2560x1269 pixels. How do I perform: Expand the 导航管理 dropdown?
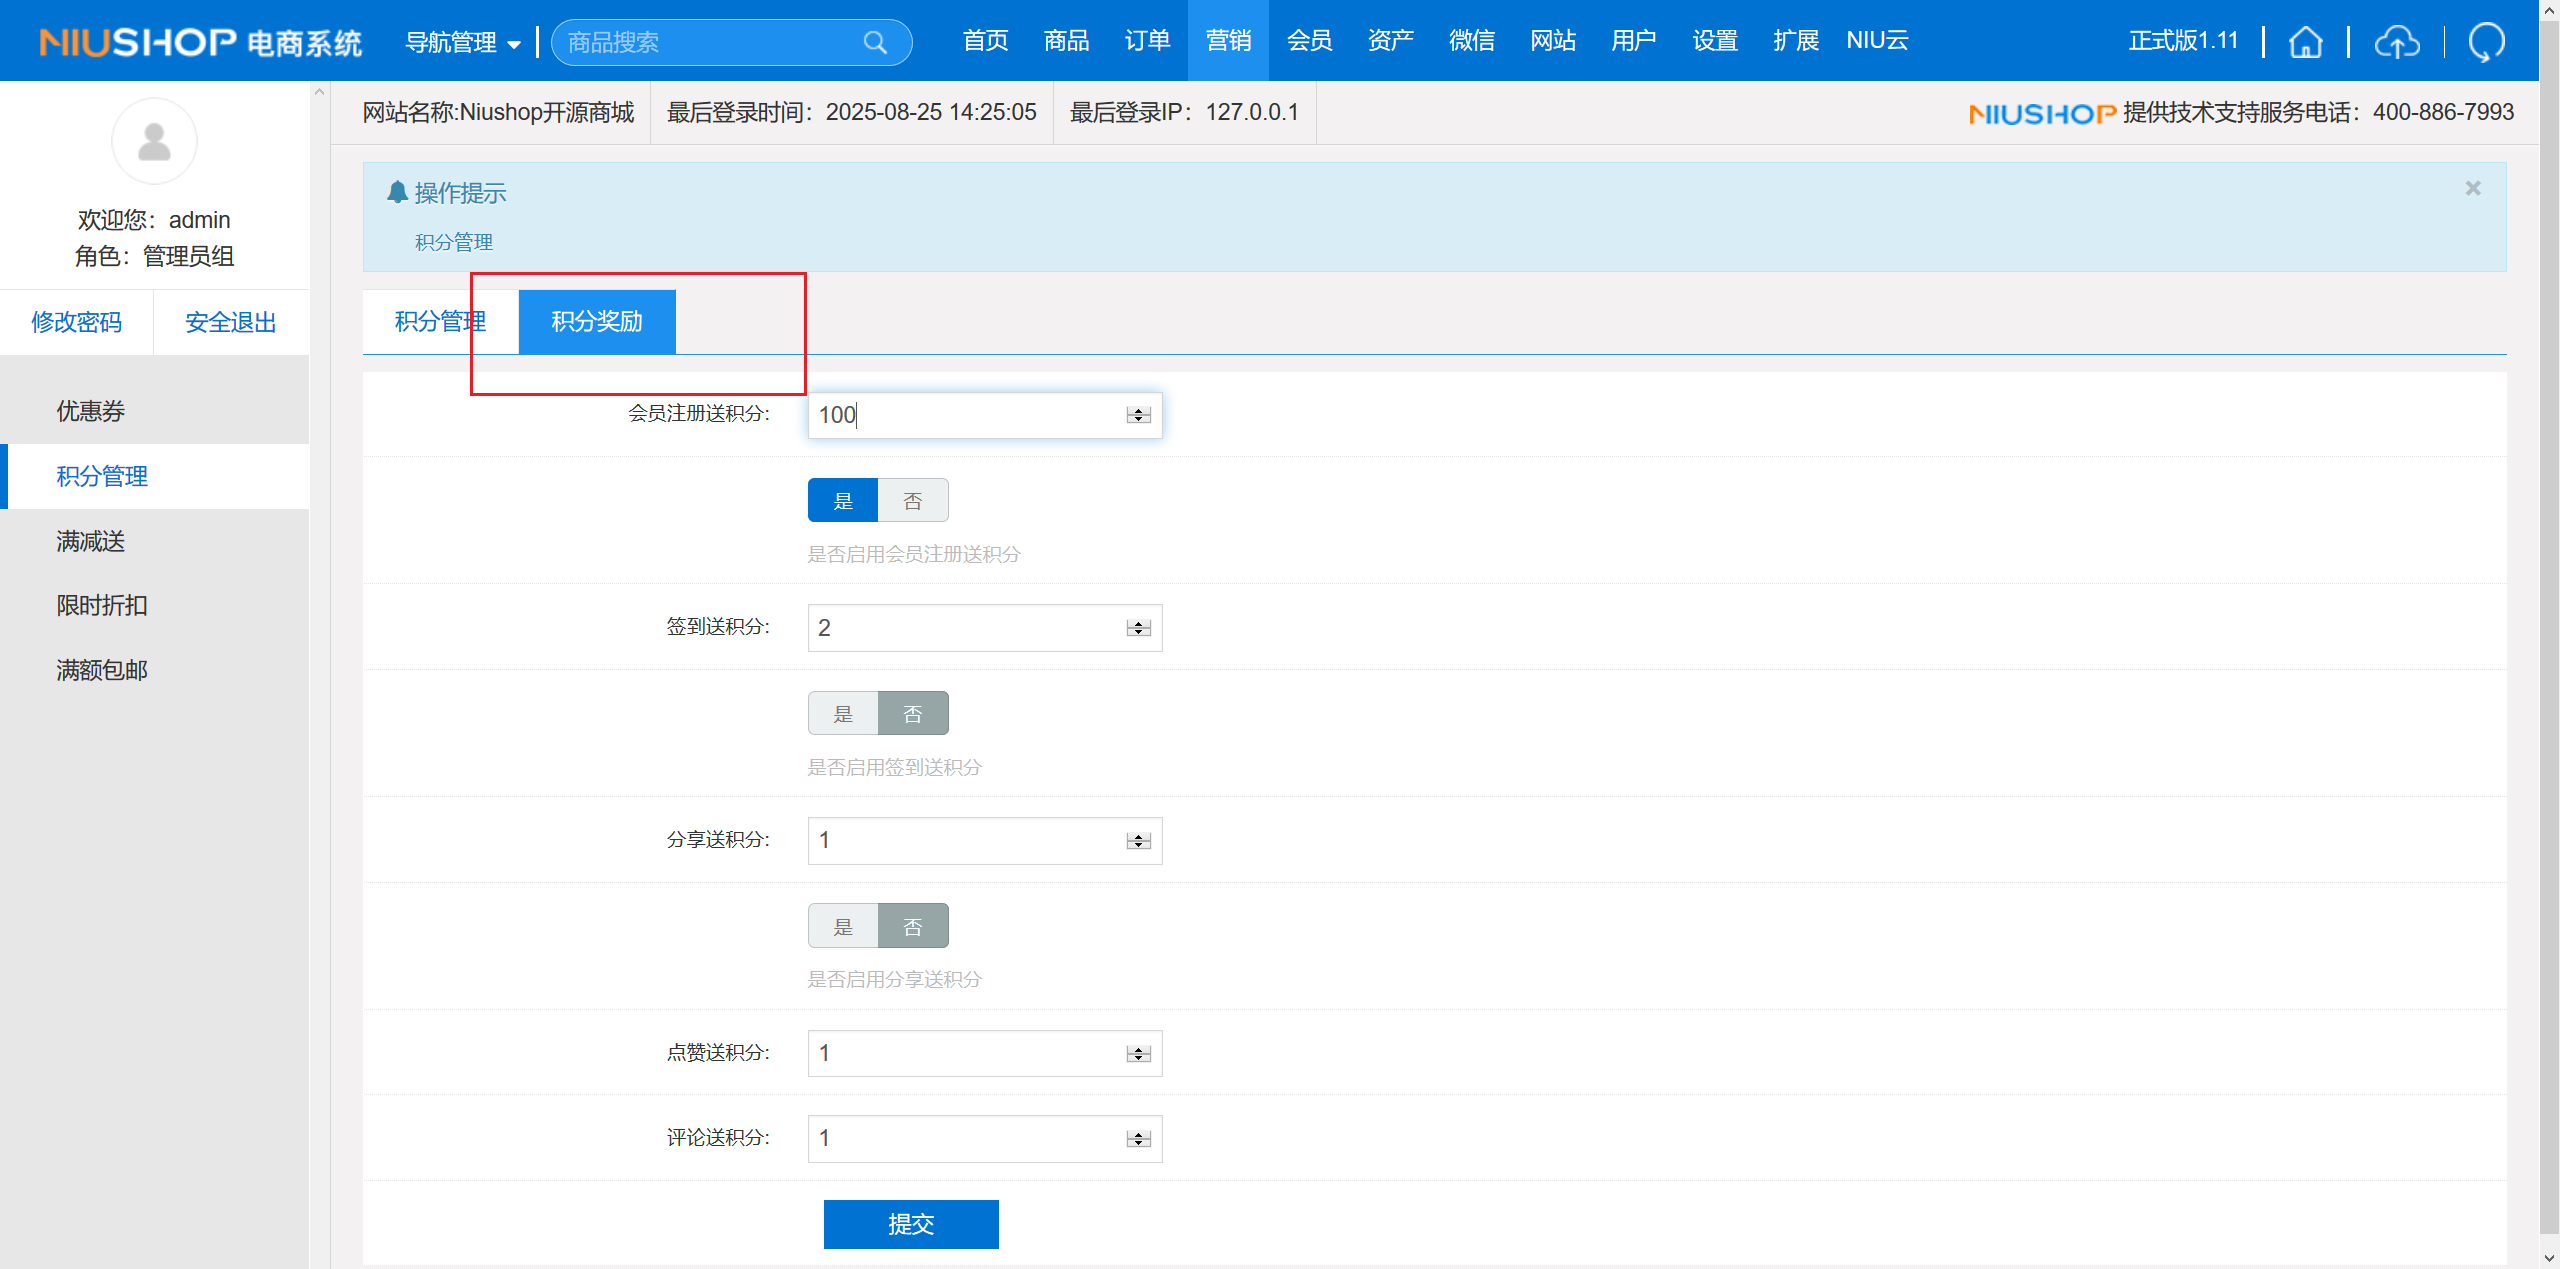[463, 42]
